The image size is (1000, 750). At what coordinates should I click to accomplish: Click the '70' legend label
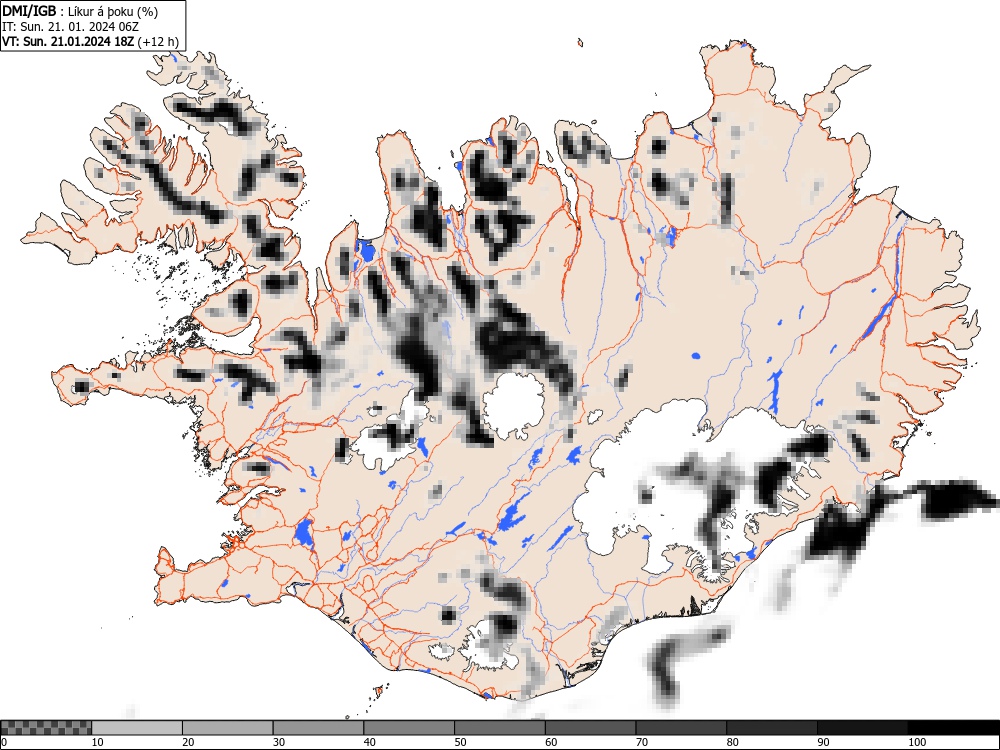tap(642, 742)
